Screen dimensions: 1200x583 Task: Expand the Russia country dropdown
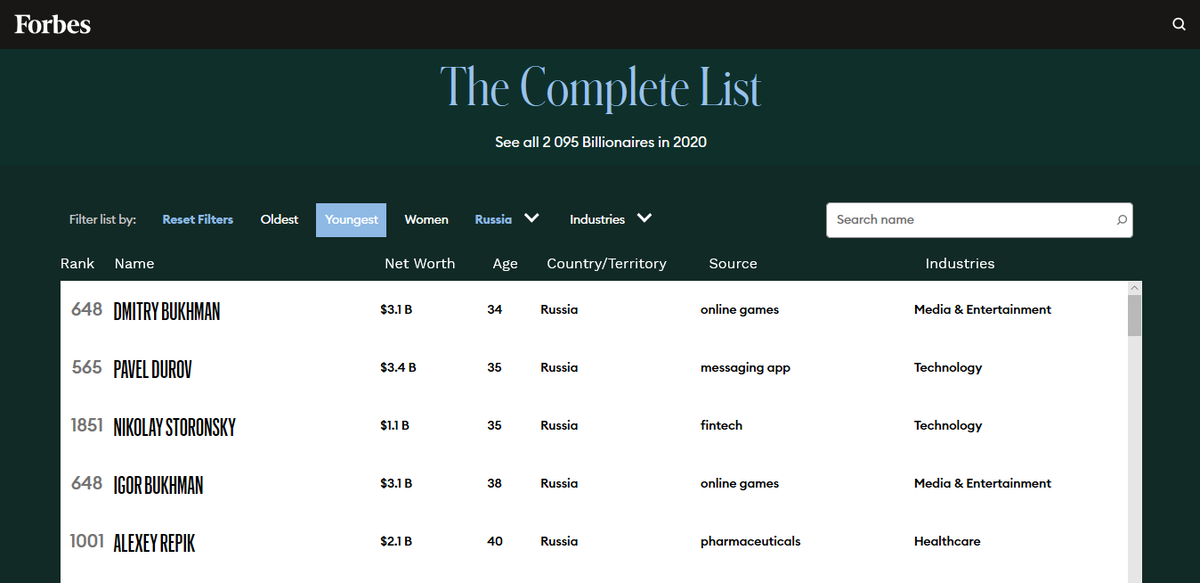click(x=507, y=219)
